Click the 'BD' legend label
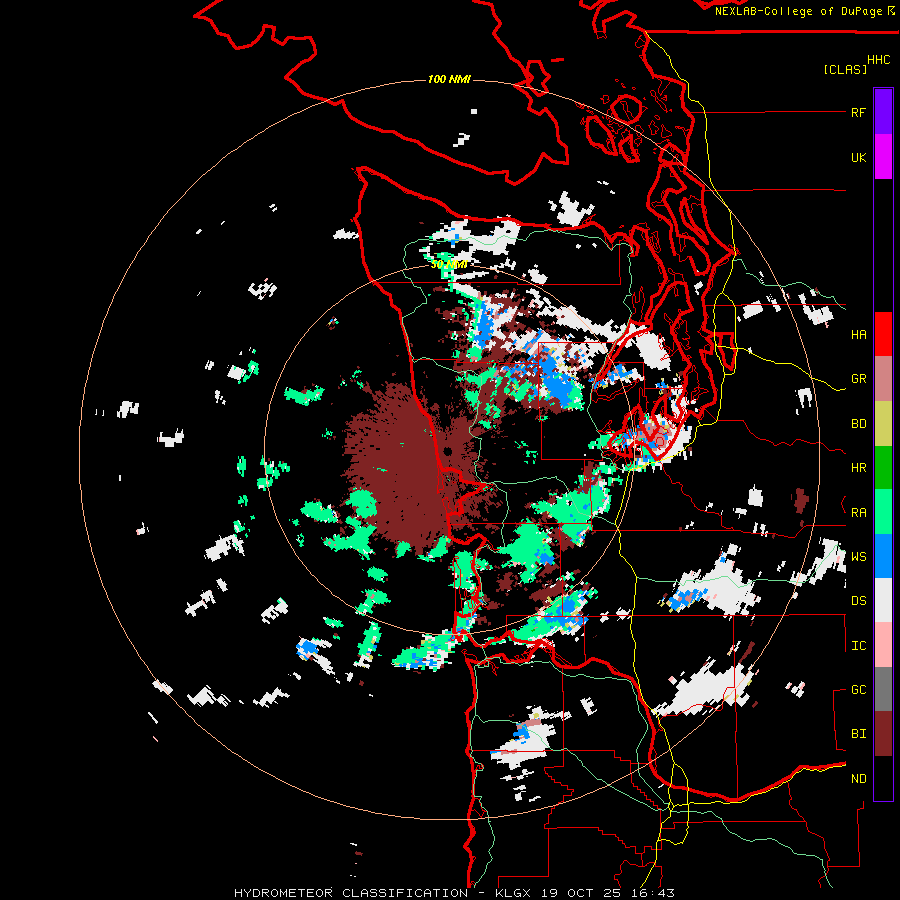Screen dimensions: 900x900 pos(858,424)
